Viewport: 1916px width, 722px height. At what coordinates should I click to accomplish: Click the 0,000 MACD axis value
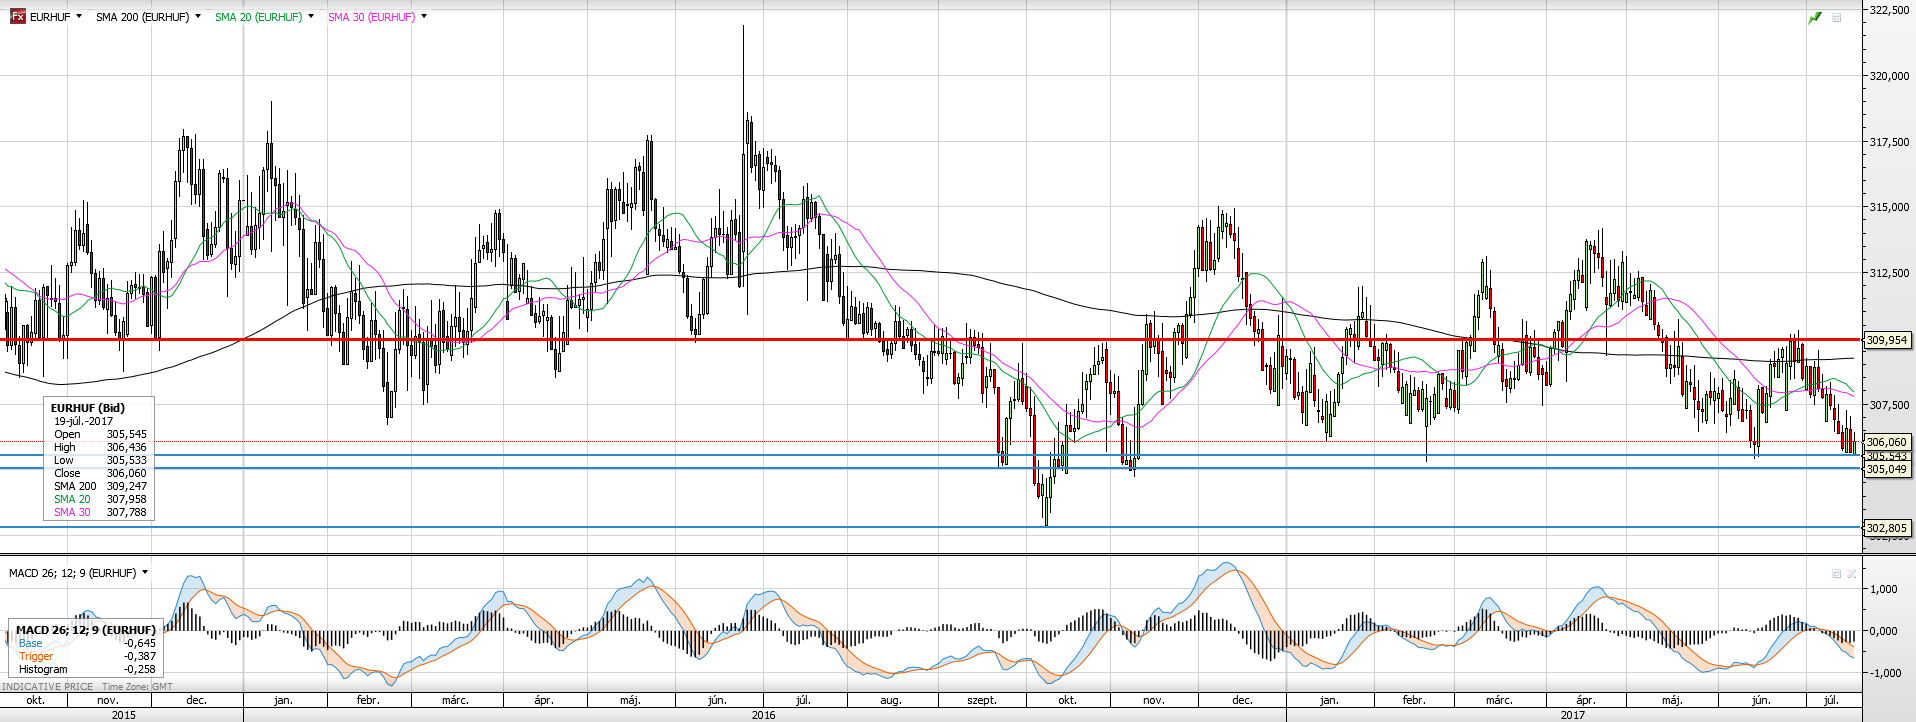click(x=1884, y=631)
